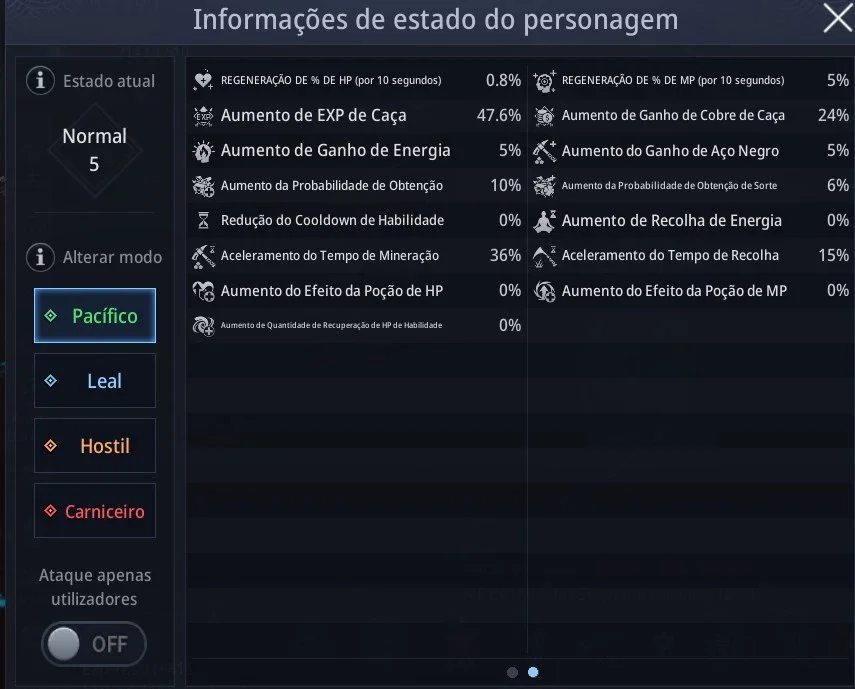The width and height of the screenshot is (855, 689).
Task: Open the Estado atual info icon
Action: [40, 81]
